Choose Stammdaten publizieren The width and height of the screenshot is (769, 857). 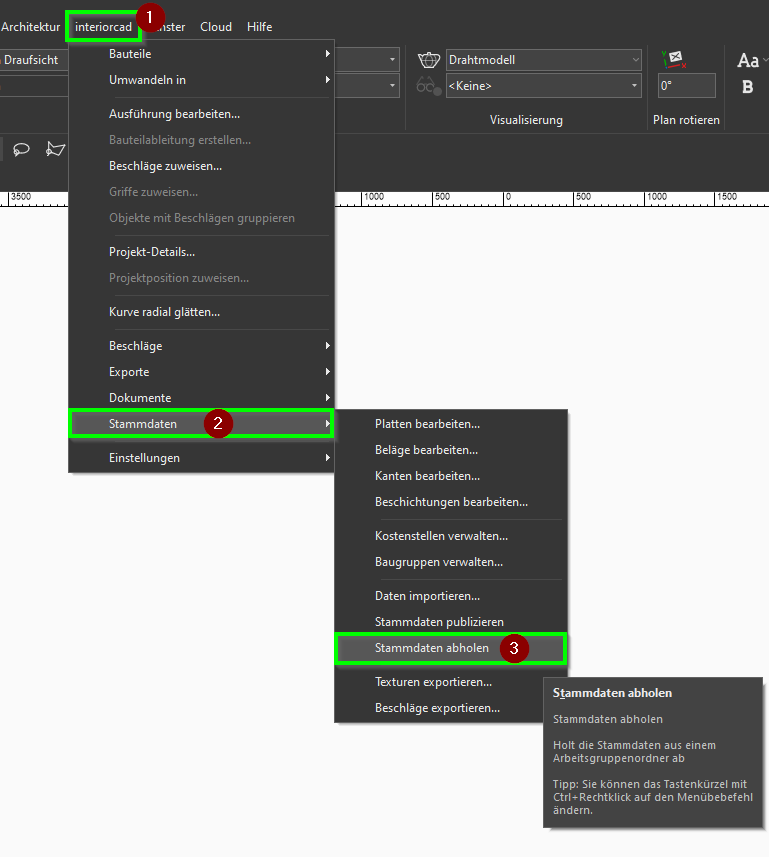[x=451, y=622]
